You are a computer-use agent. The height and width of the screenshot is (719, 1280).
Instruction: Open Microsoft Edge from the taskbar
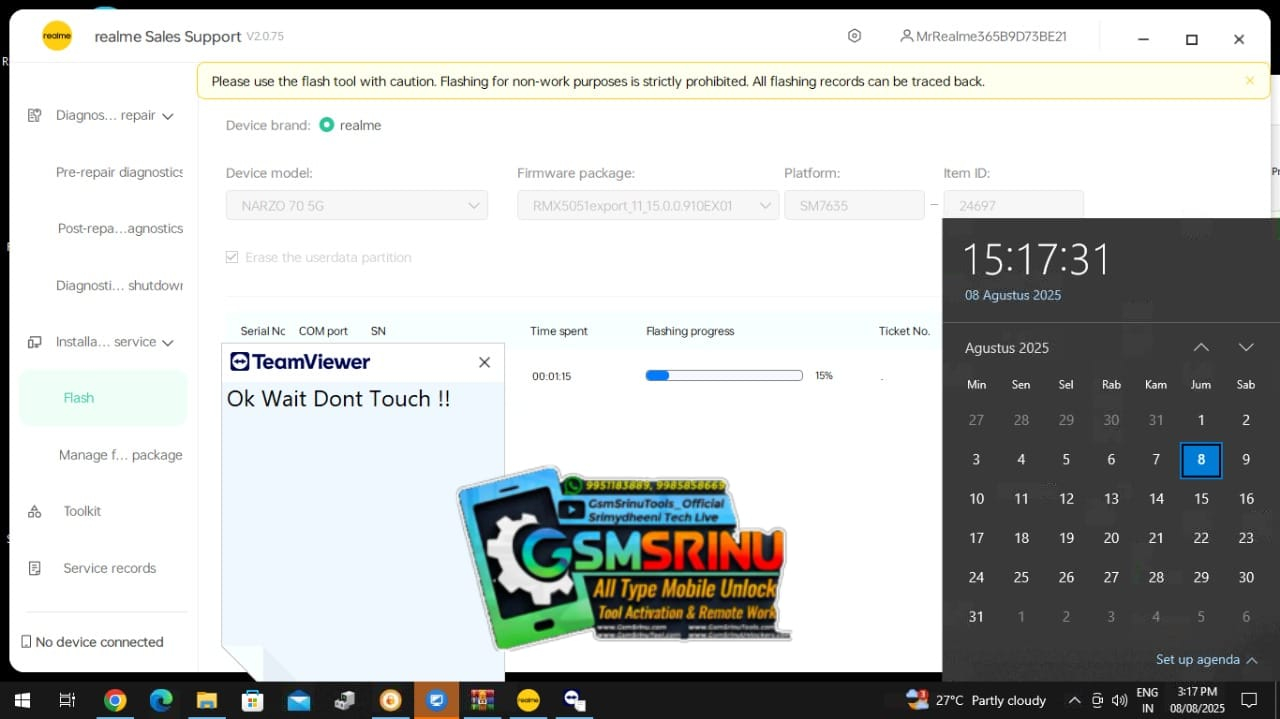coord(161,700)
